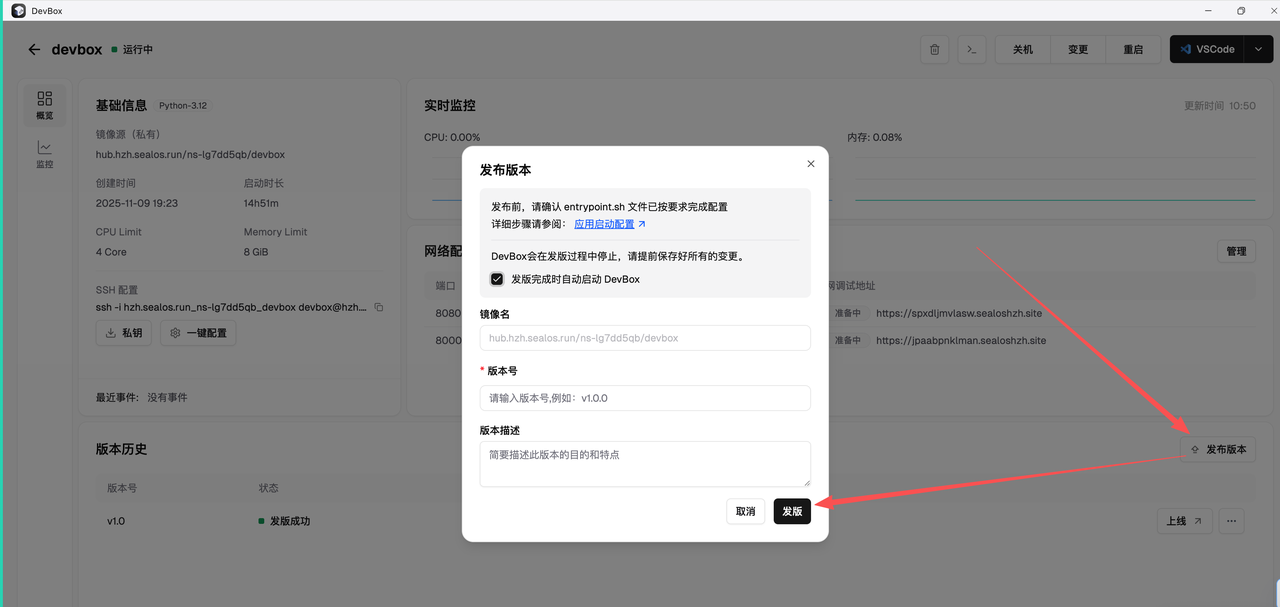Expand the VSCode editor dropdown arrow
Screen dimensions: 1280x607
tap(1259, 48)
